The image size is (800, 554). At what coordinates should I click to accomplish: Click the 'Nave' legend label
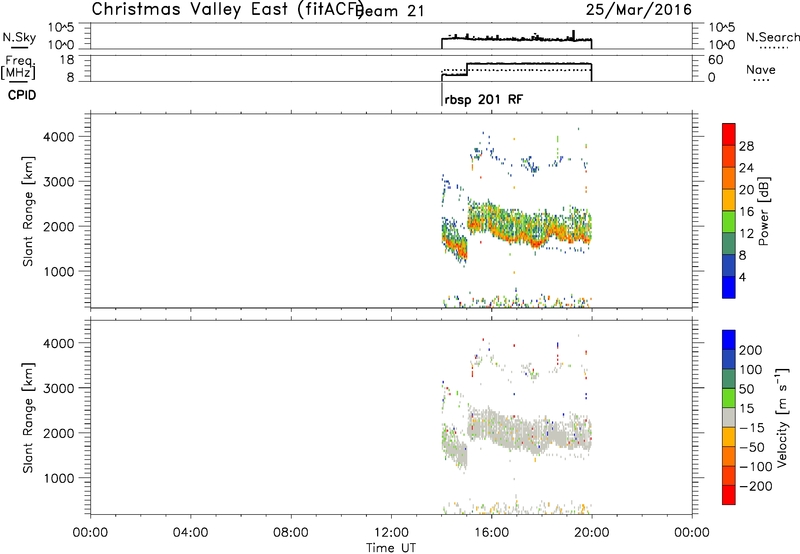(x=760, y=69)
